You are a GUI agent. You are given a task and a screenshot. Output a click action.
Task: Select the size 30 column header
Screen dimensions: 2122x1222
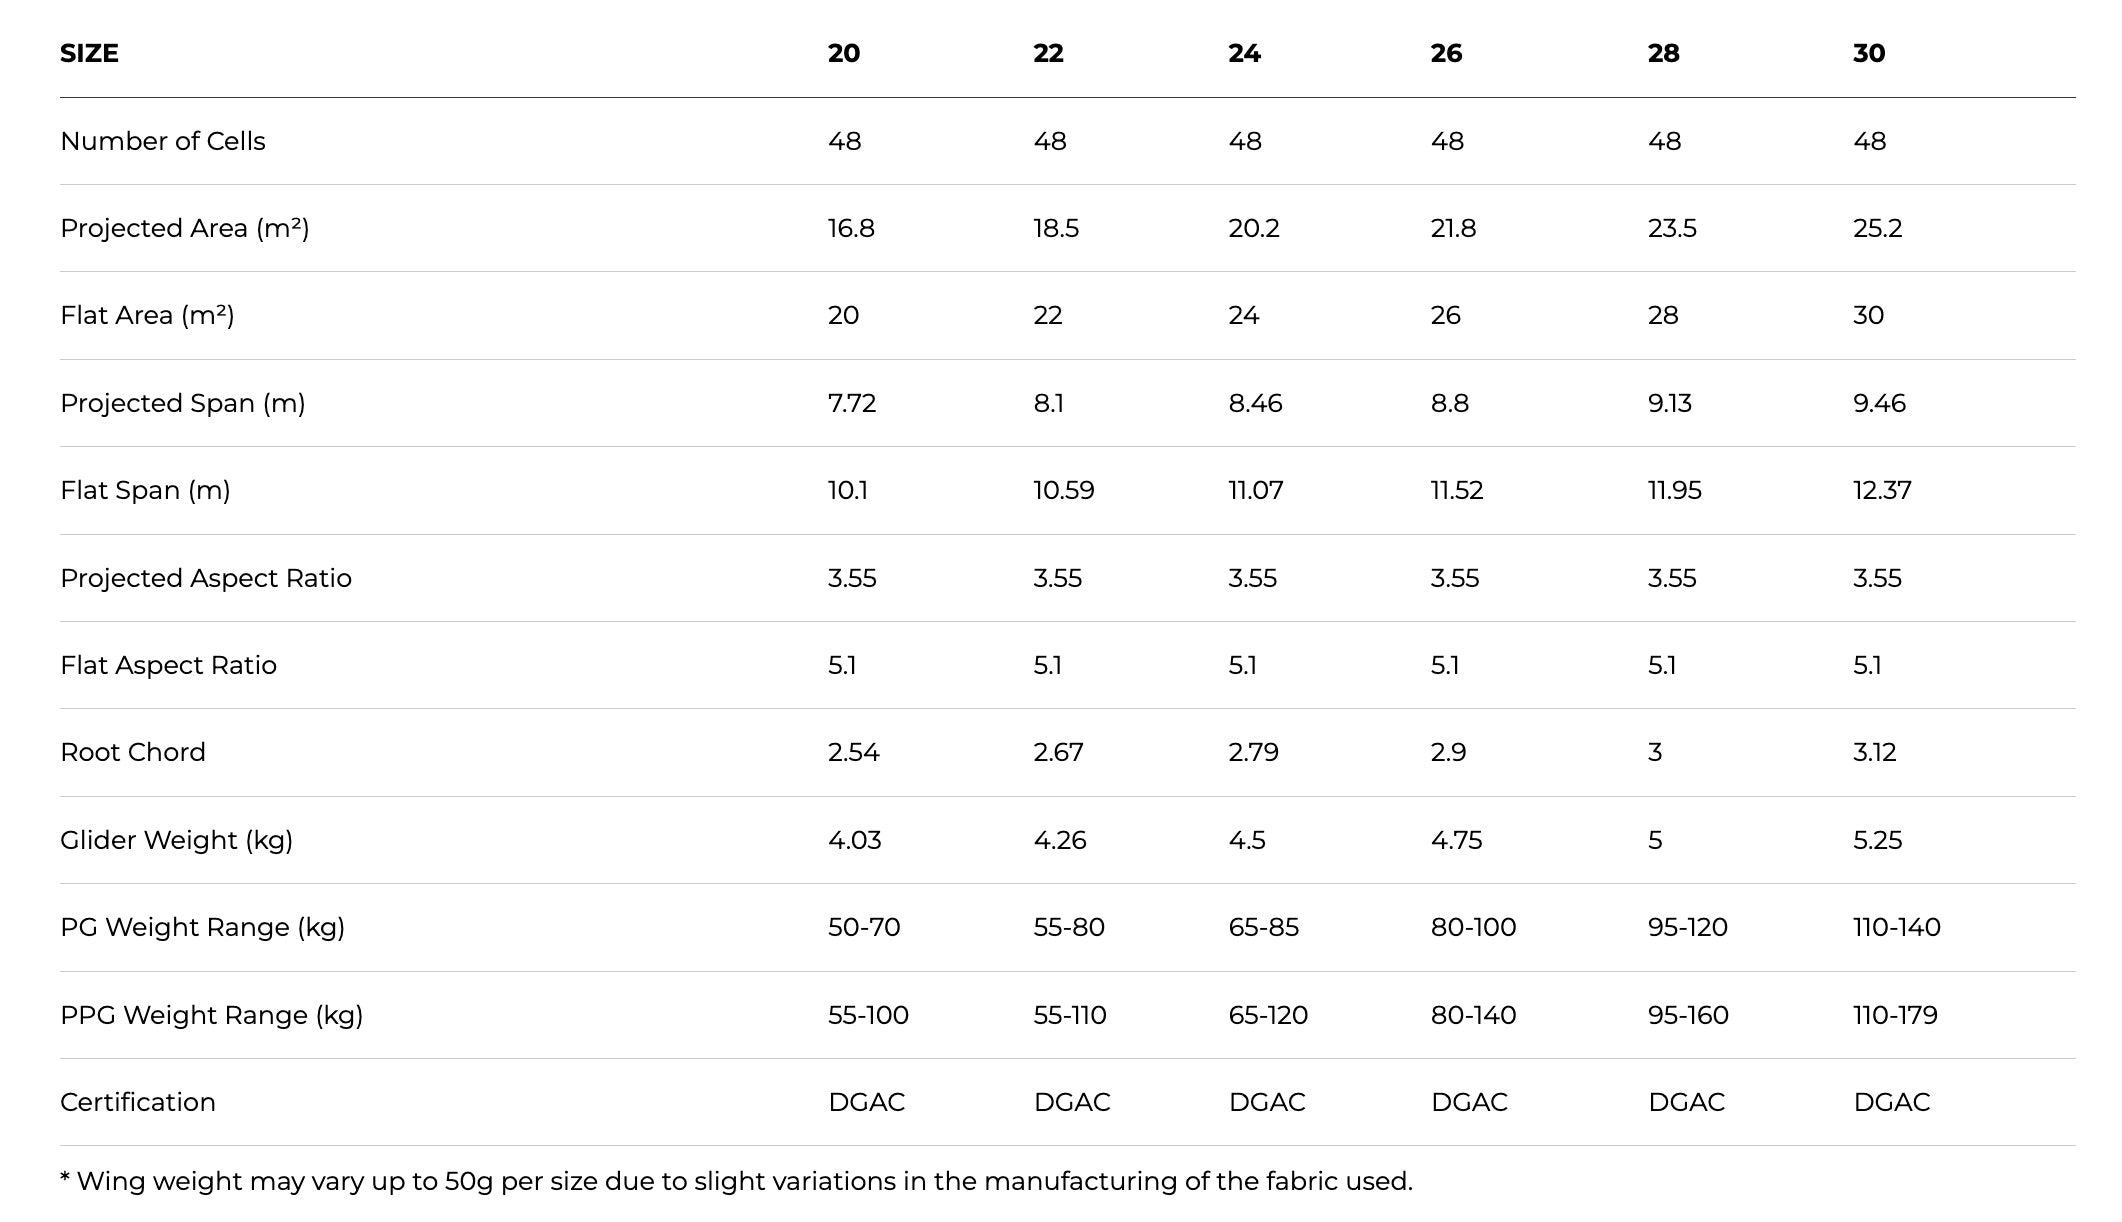point(1869,53)
